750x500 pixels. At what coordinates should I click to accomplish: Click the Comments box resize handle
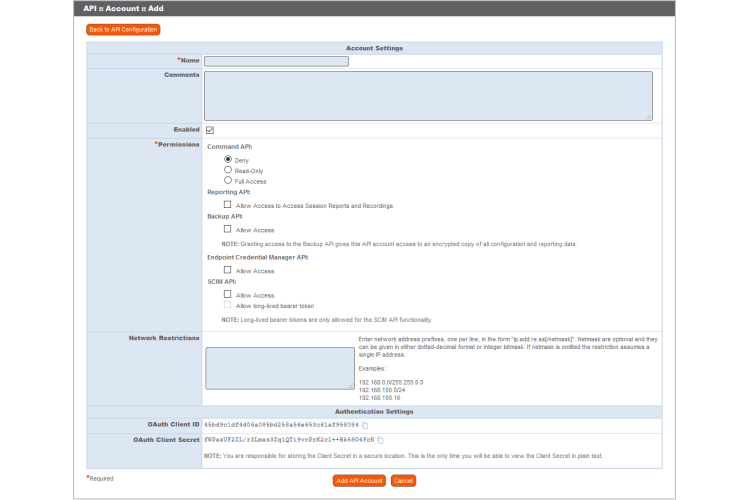click(x=649, y=116)
